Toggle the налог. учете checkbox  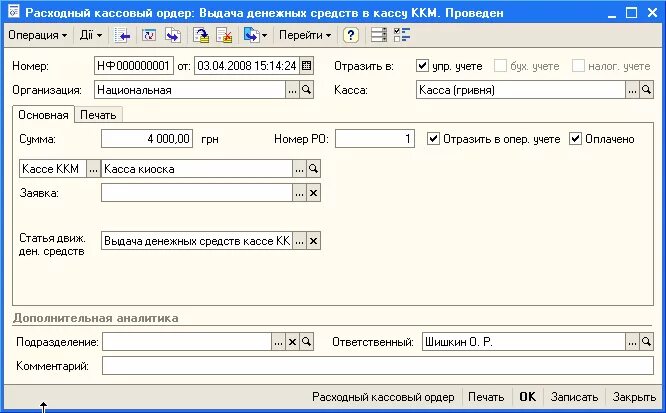pyautogui.click(x=578, y=66)
